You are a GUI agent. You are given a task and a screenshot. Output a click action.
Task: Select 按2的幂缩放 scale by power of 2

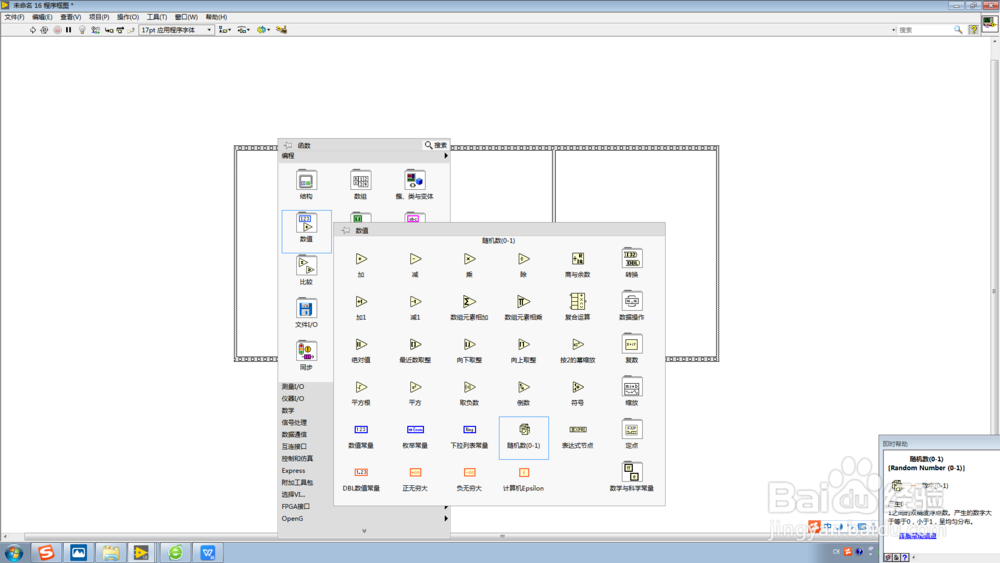(578, 344)
